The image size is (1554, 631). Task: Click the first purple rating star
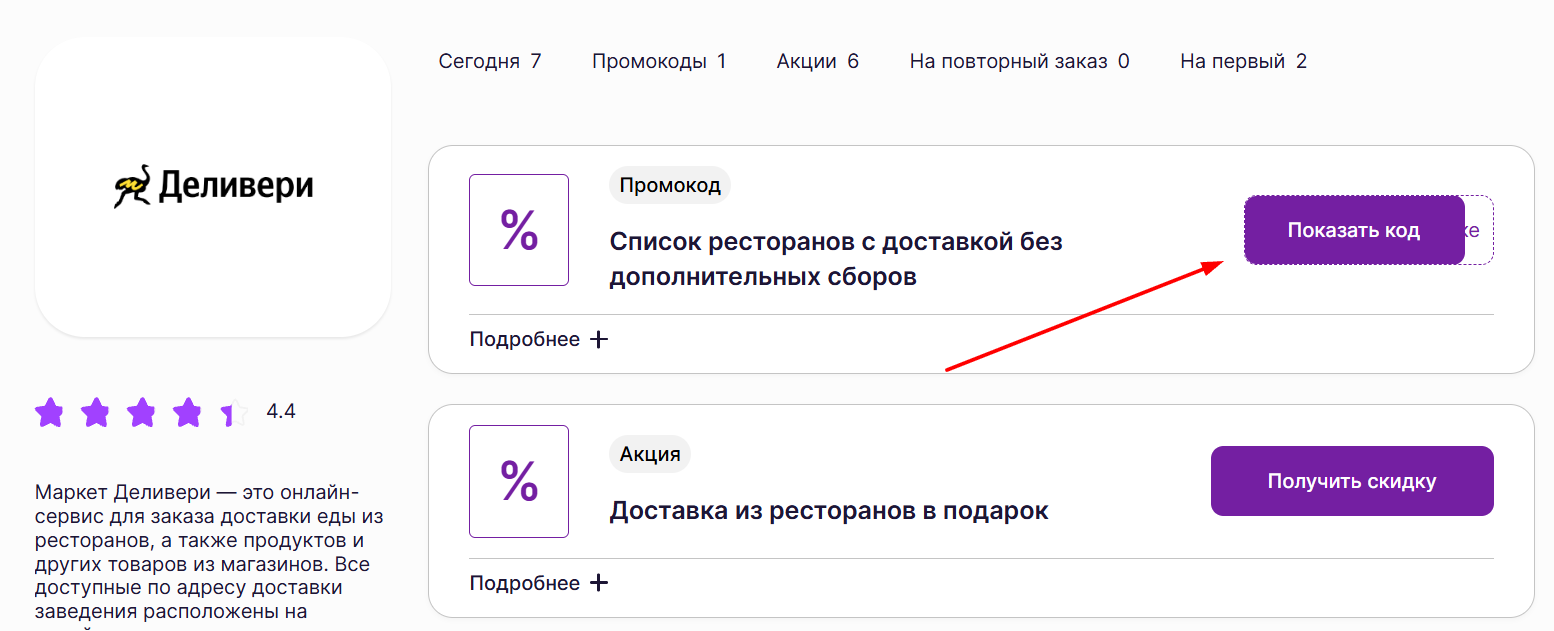click(50, 411)
